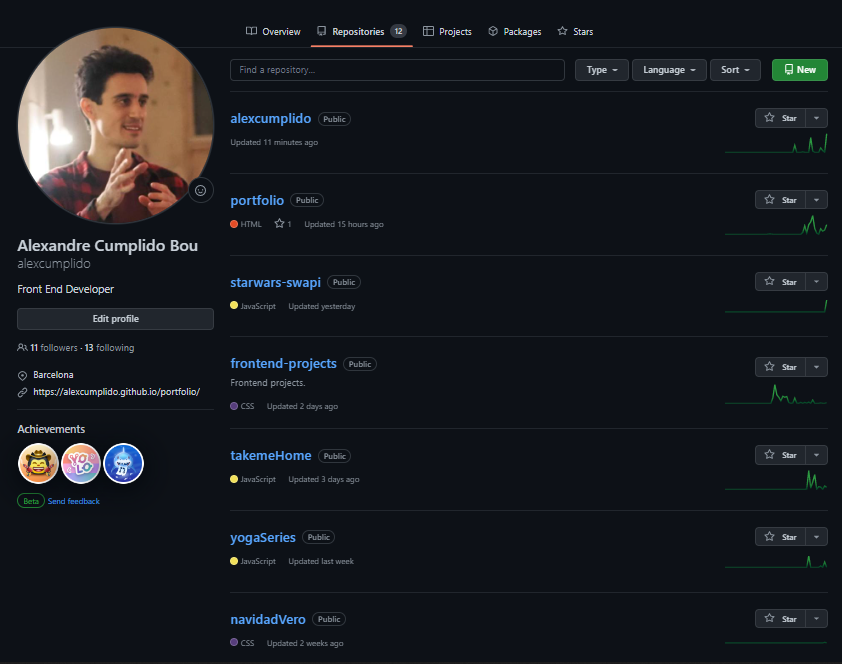Viewport: 842px width, 664px height.
Task: Open star list dropdown for takemeHome
Action: tap(816, 455)
